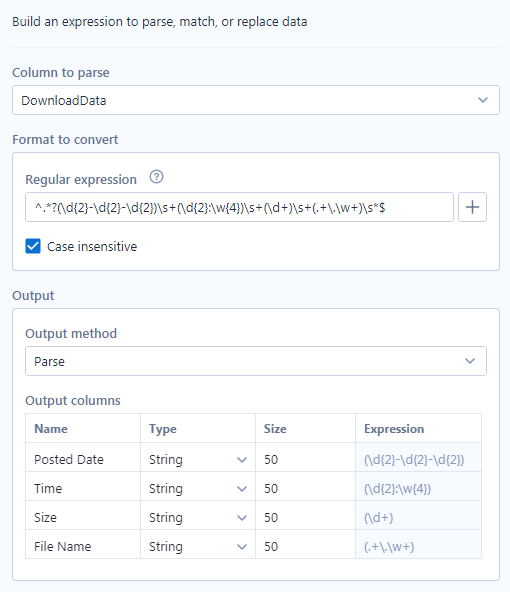Edit the Time name cell
This screenshot has height=592, width=510.
tap(83, 489)
